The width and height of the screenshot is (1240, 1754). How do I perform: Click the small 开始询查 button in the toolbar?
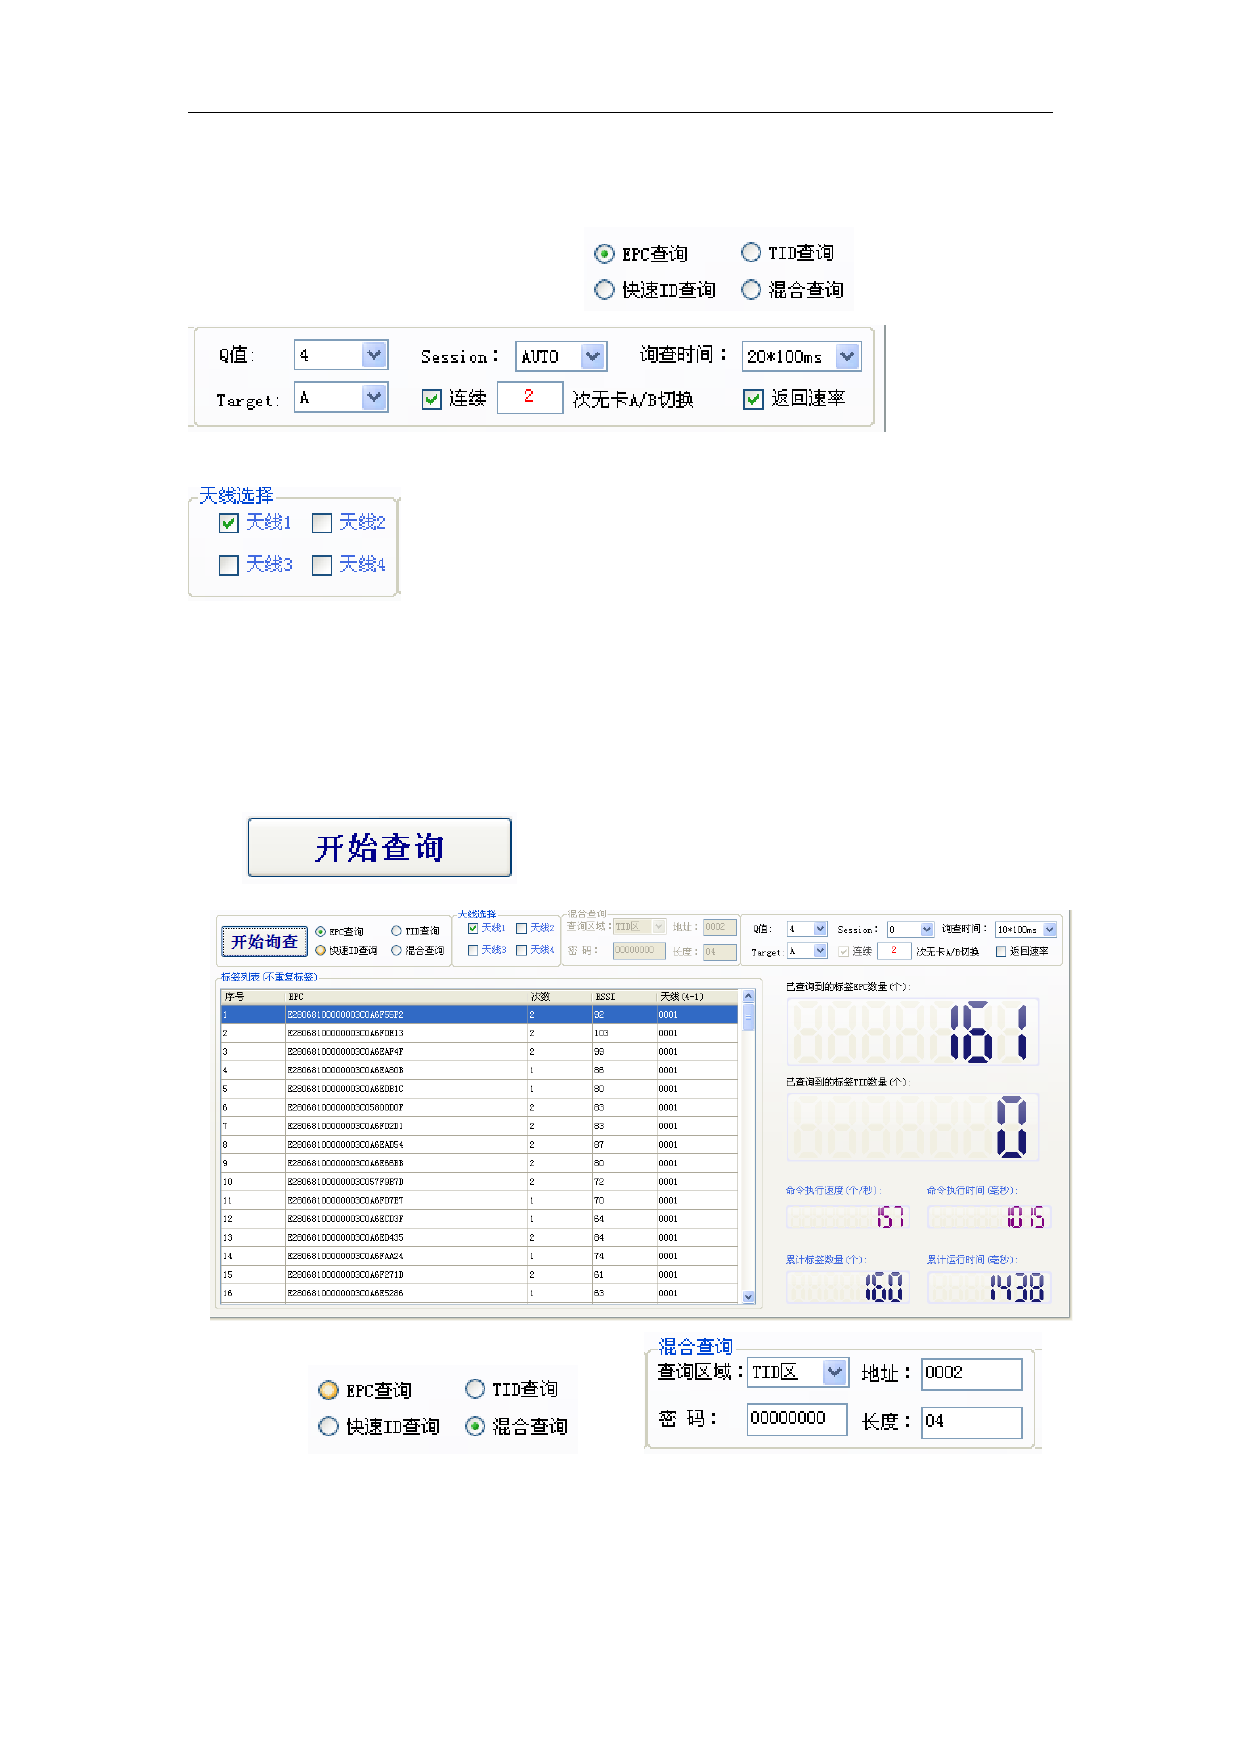pyautogui.click(x=264, y=942)
